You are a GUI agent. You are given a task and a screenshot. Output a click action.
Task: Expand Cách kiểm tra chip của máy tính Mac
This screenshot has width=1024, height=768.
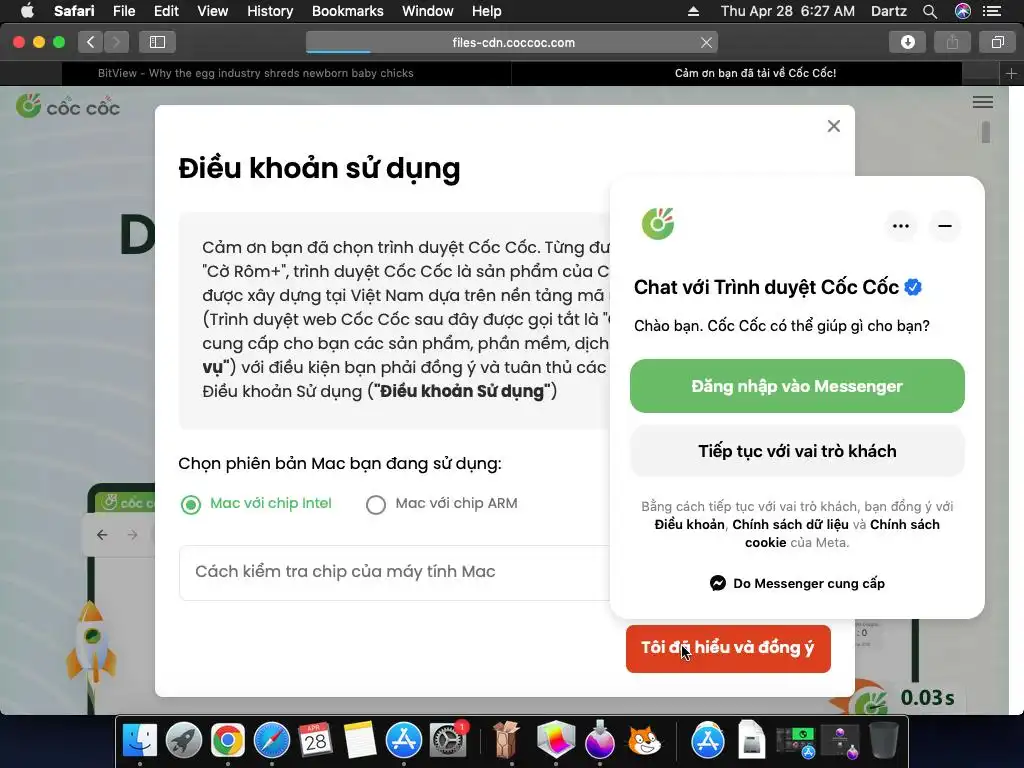coord(394,572)
